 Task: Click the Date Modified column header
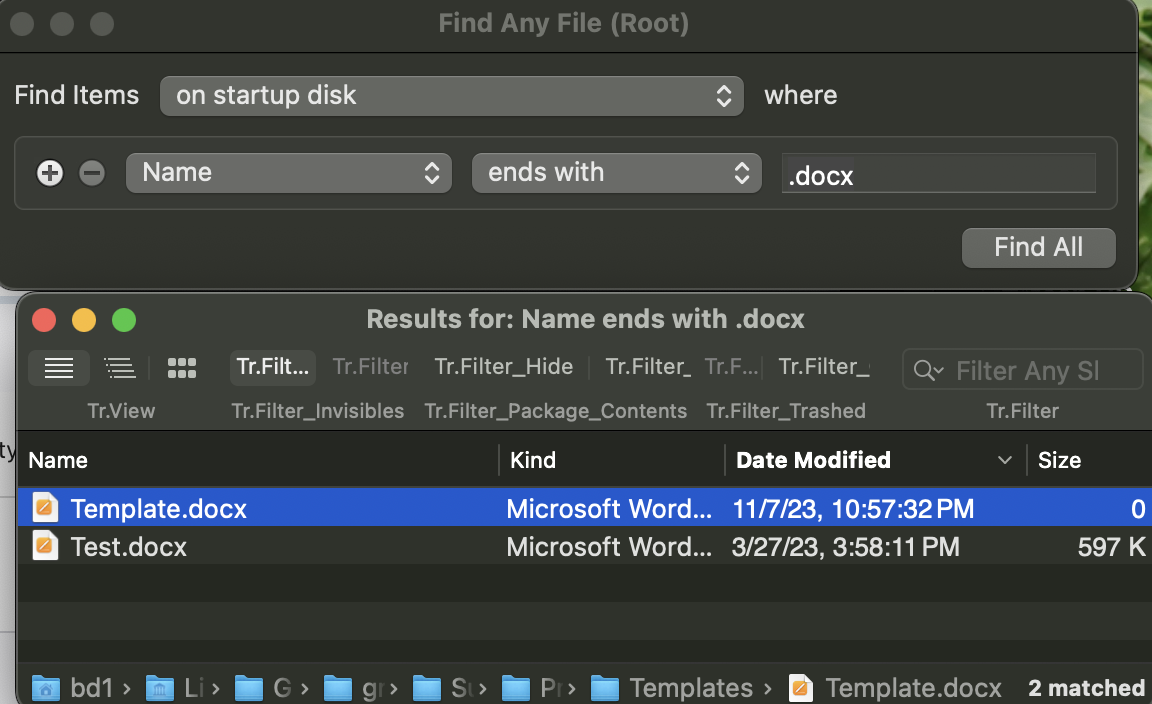pos(813,460)
